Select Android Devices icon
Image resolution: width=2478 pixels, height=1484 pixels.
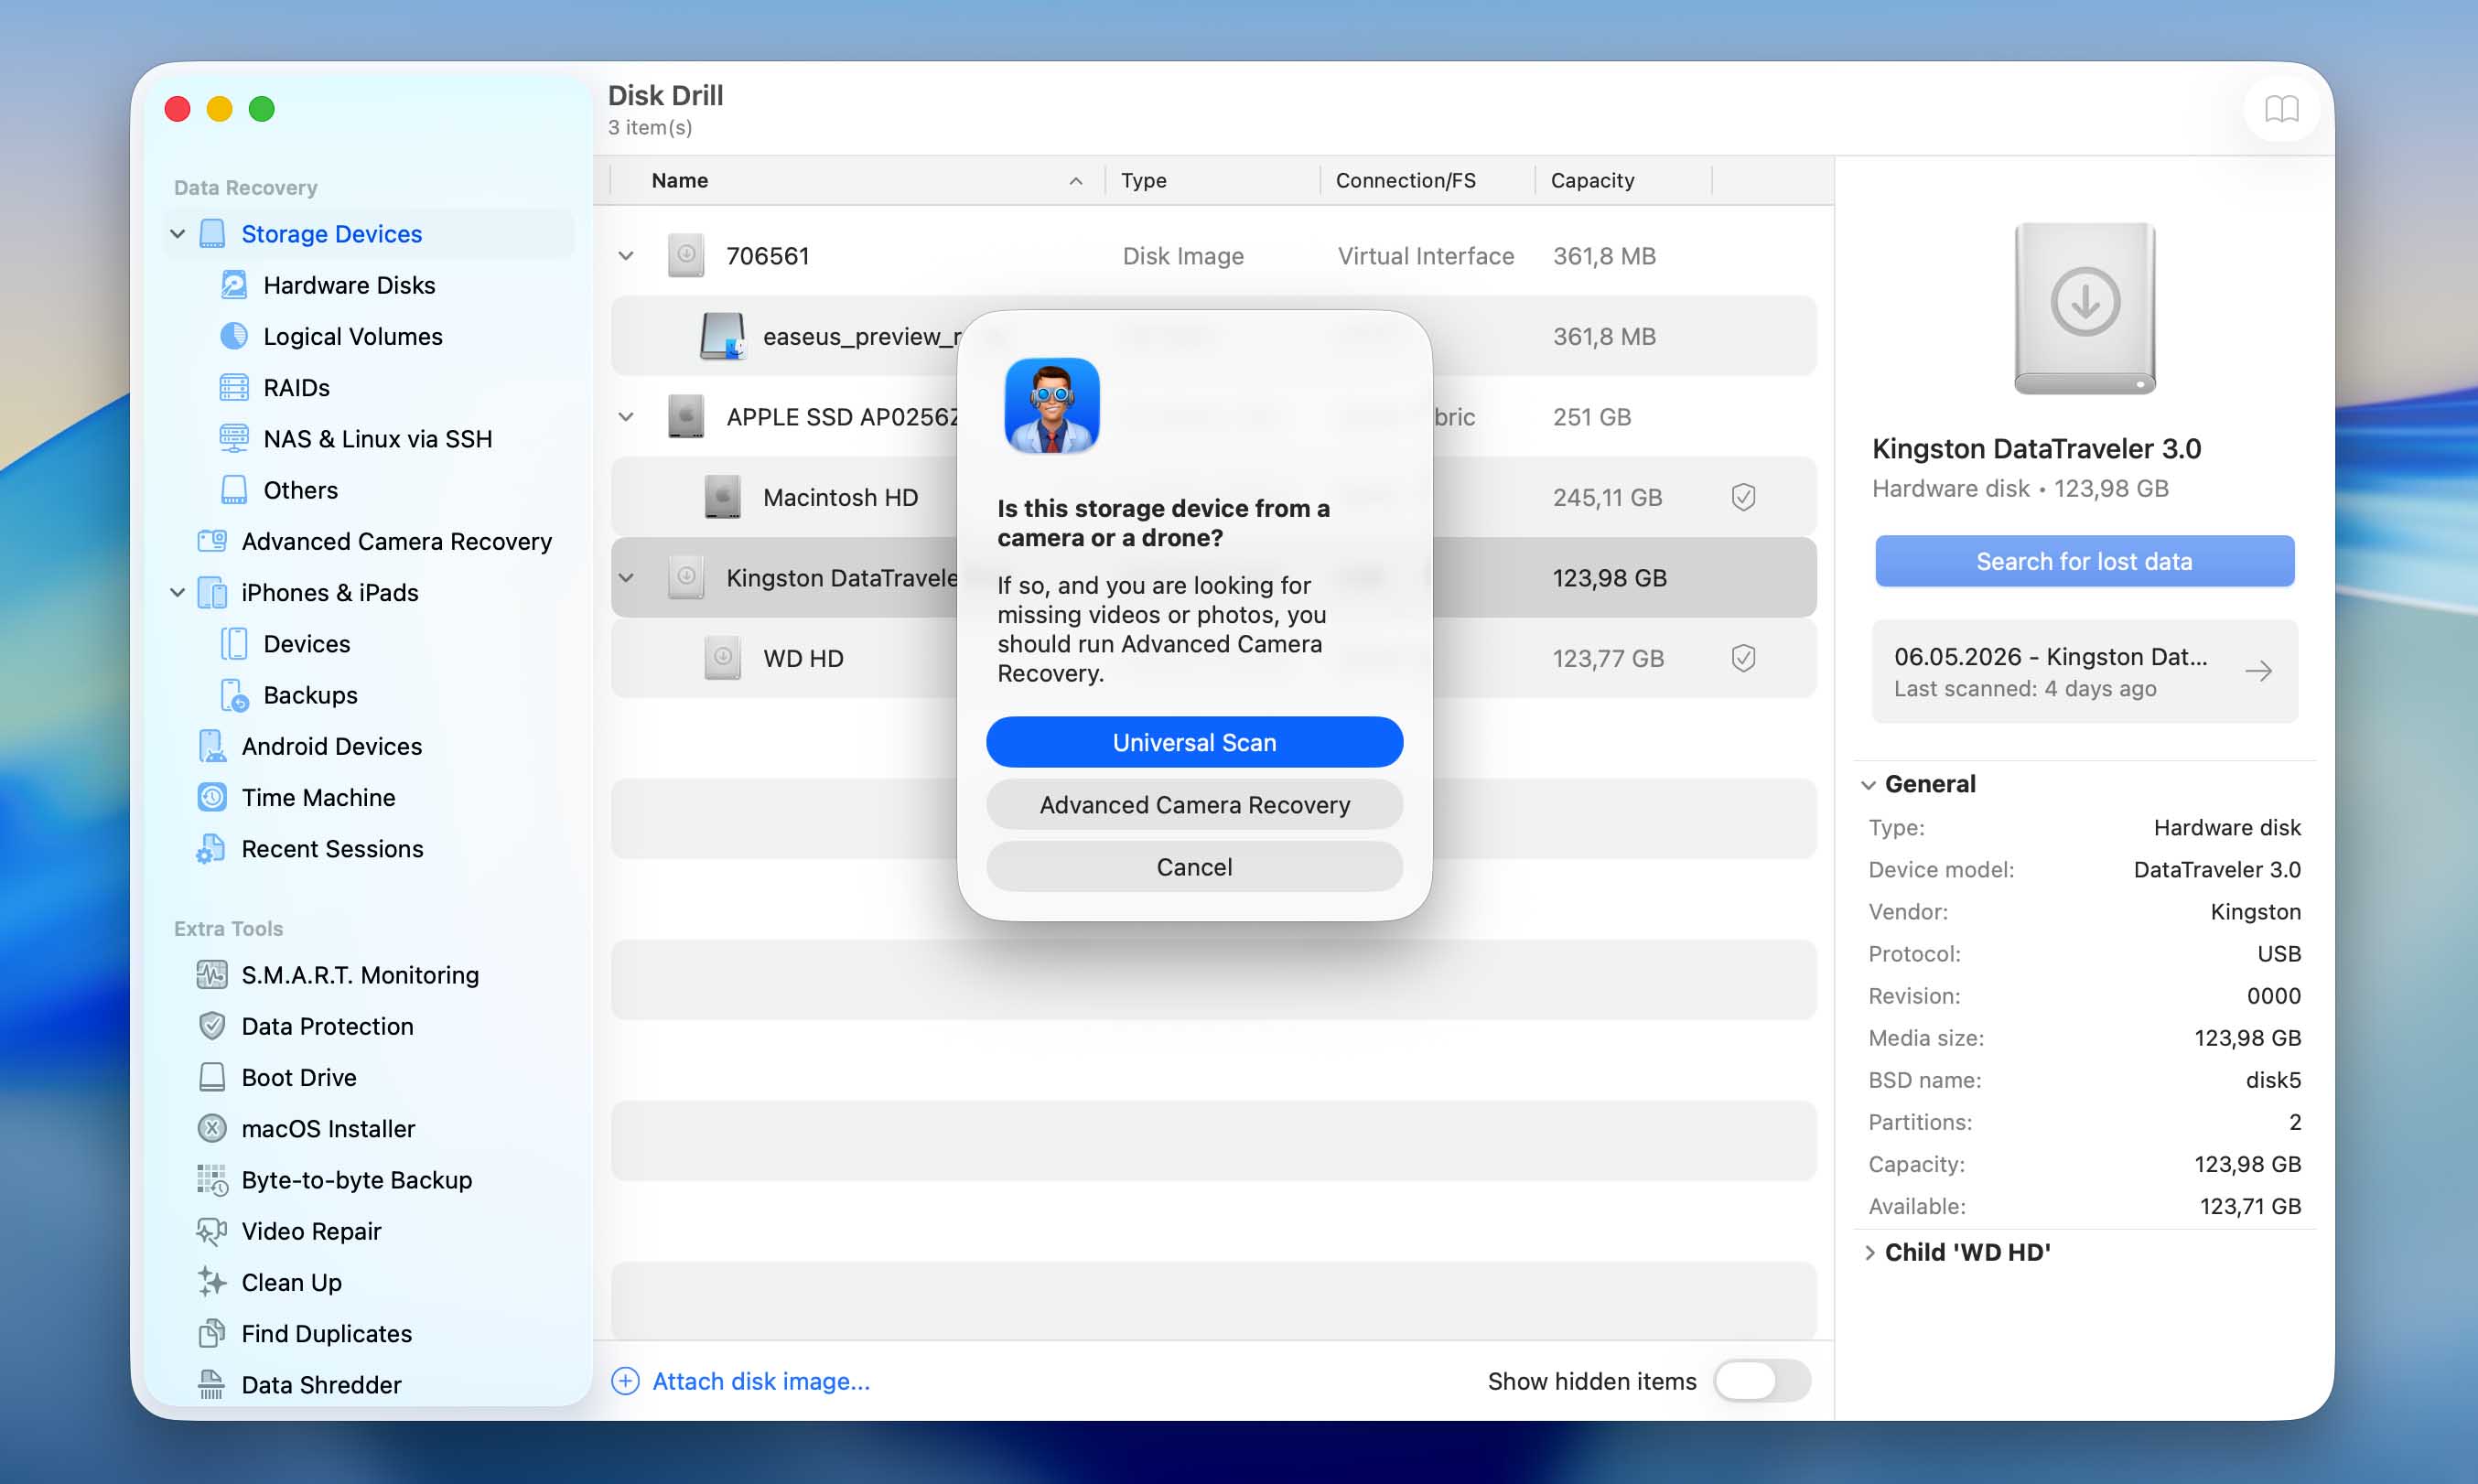[x=212, y=746]
